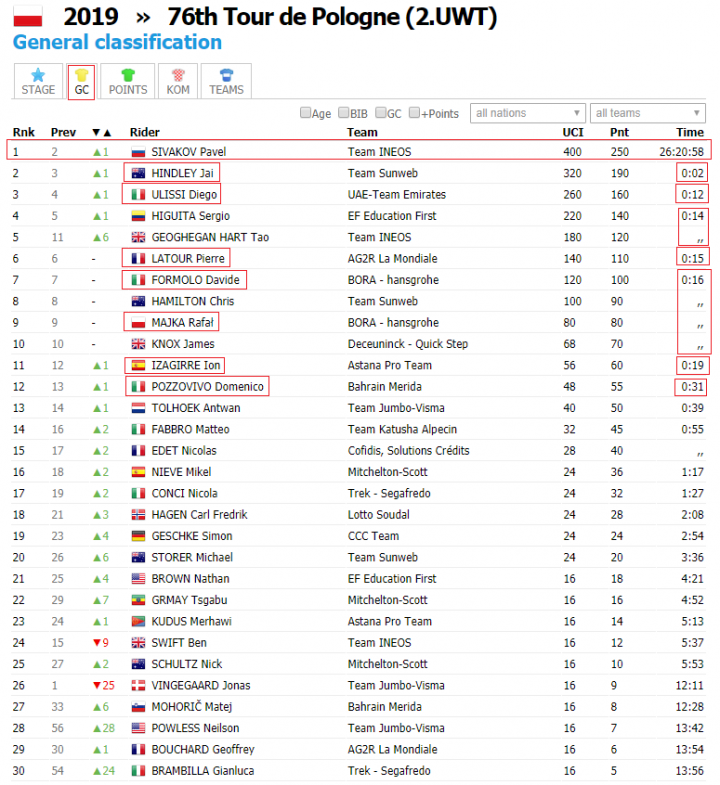Click the Rider column header
The image size is (720, 785).
pos(145,132)
